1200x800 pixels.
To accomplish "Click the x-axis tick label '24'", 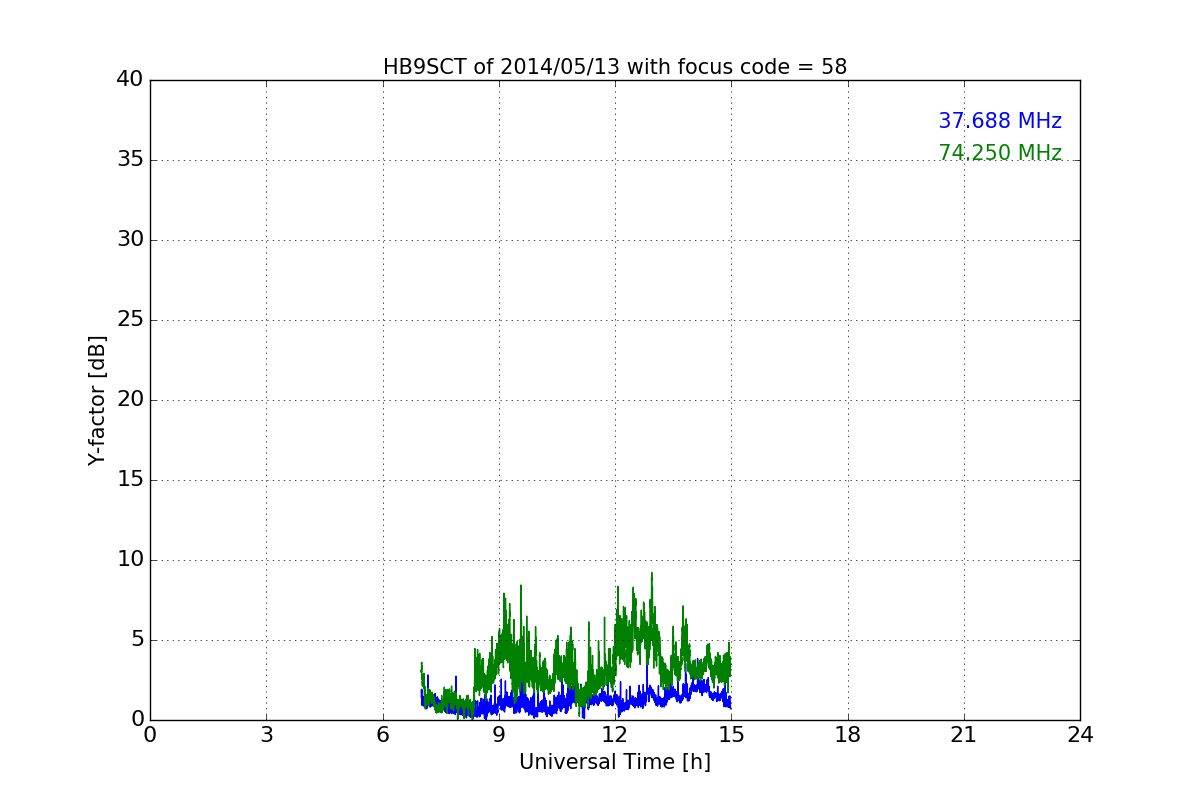I will [x=1080, y=735].
